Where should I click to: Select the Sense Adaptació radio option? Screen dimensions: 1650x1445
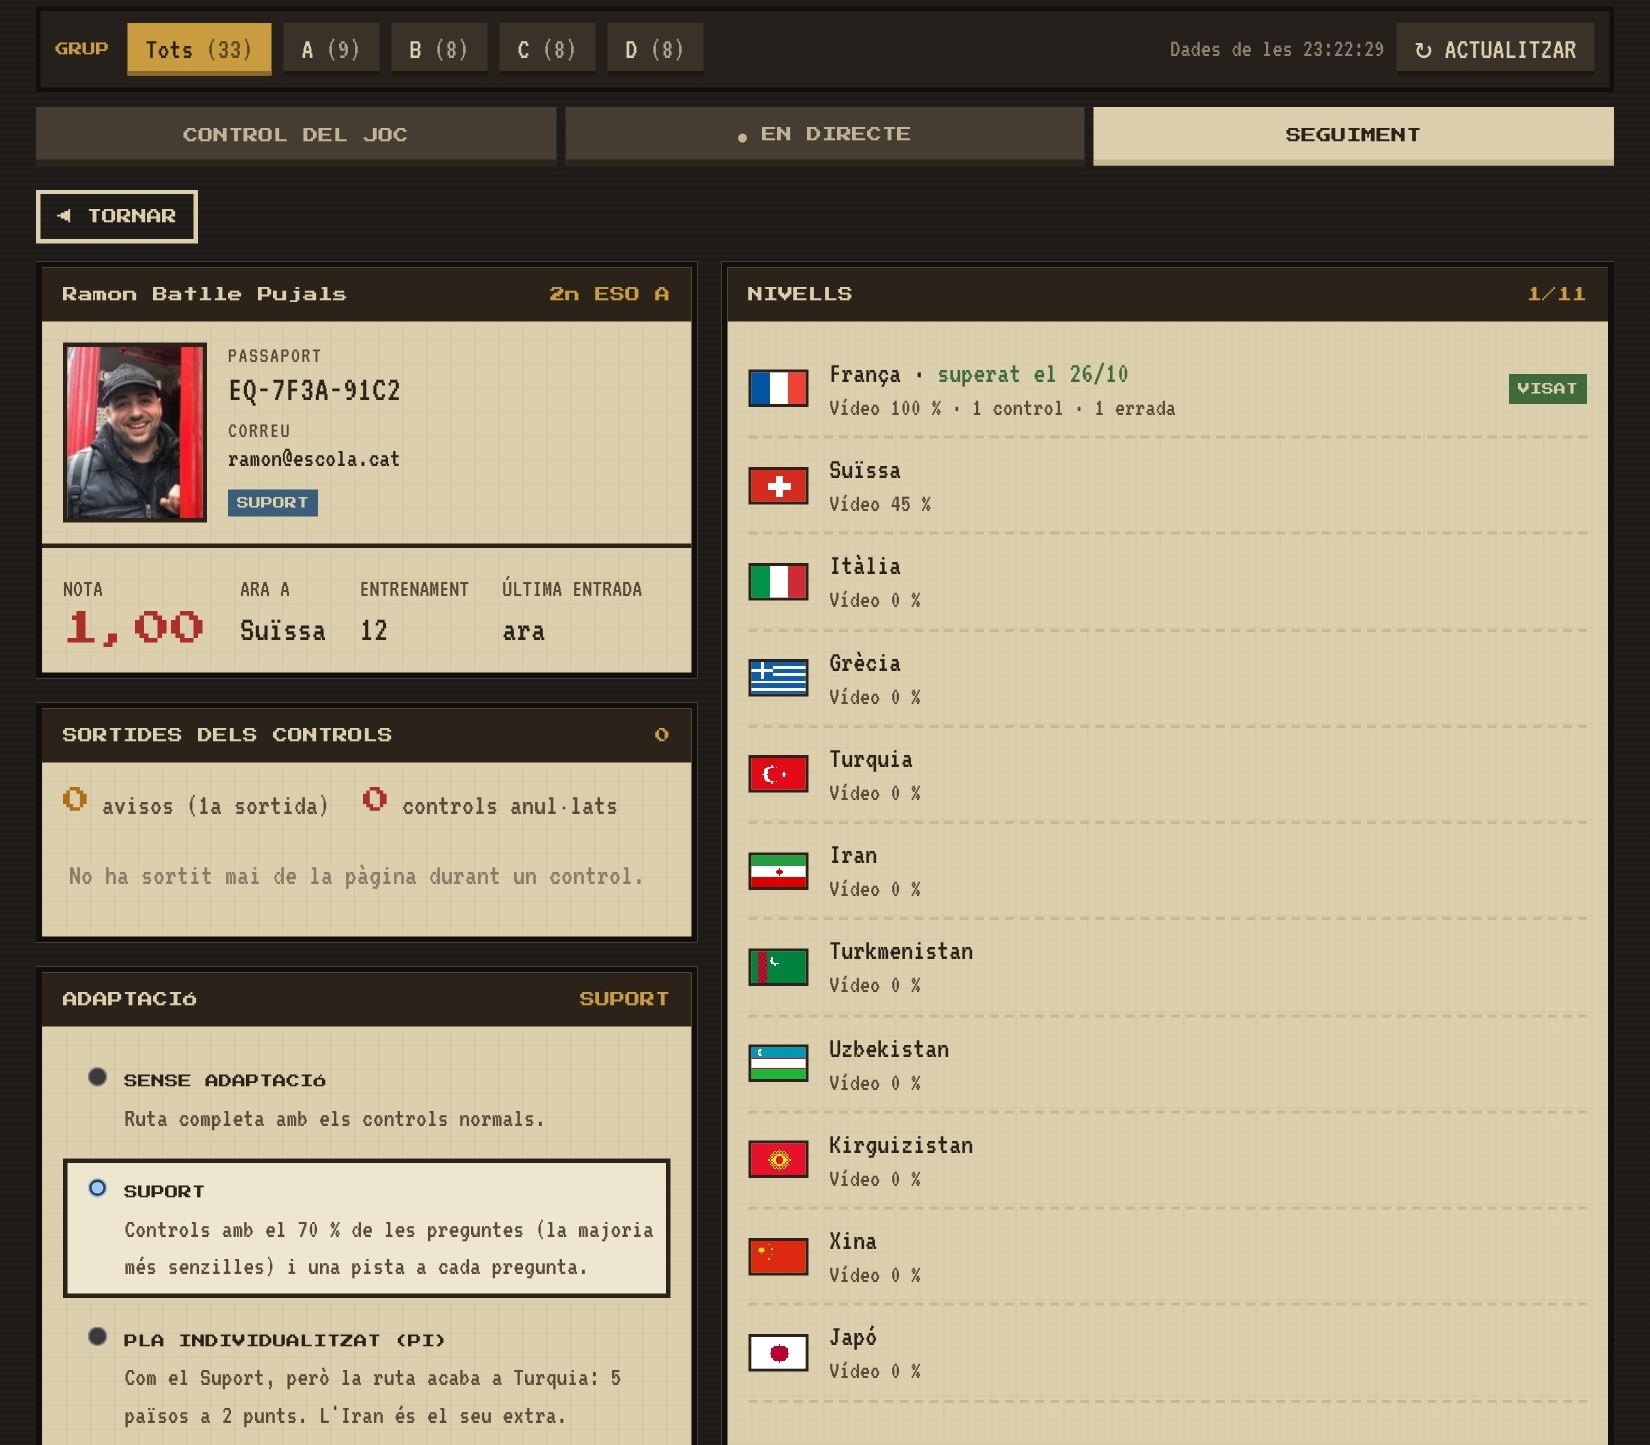97,1077
